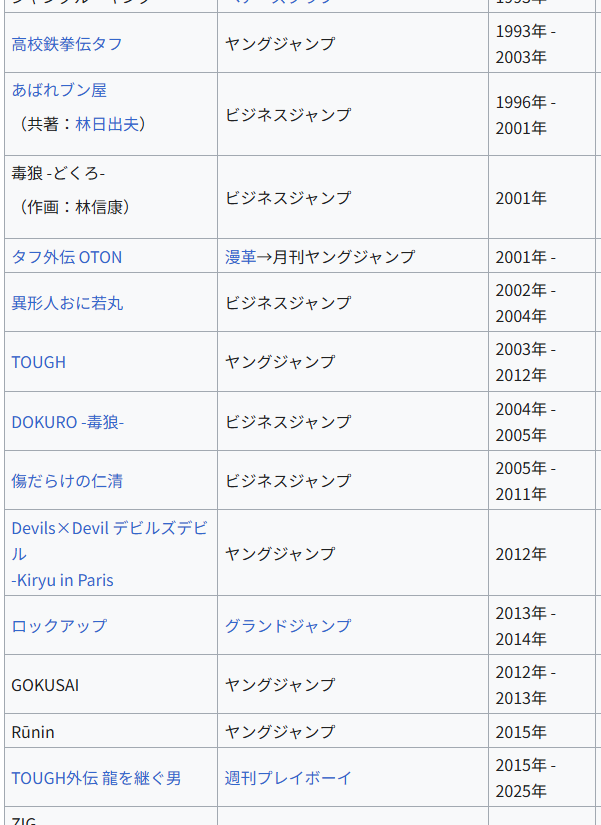Click the 漫革 magazine link

(x=240, y=257)
